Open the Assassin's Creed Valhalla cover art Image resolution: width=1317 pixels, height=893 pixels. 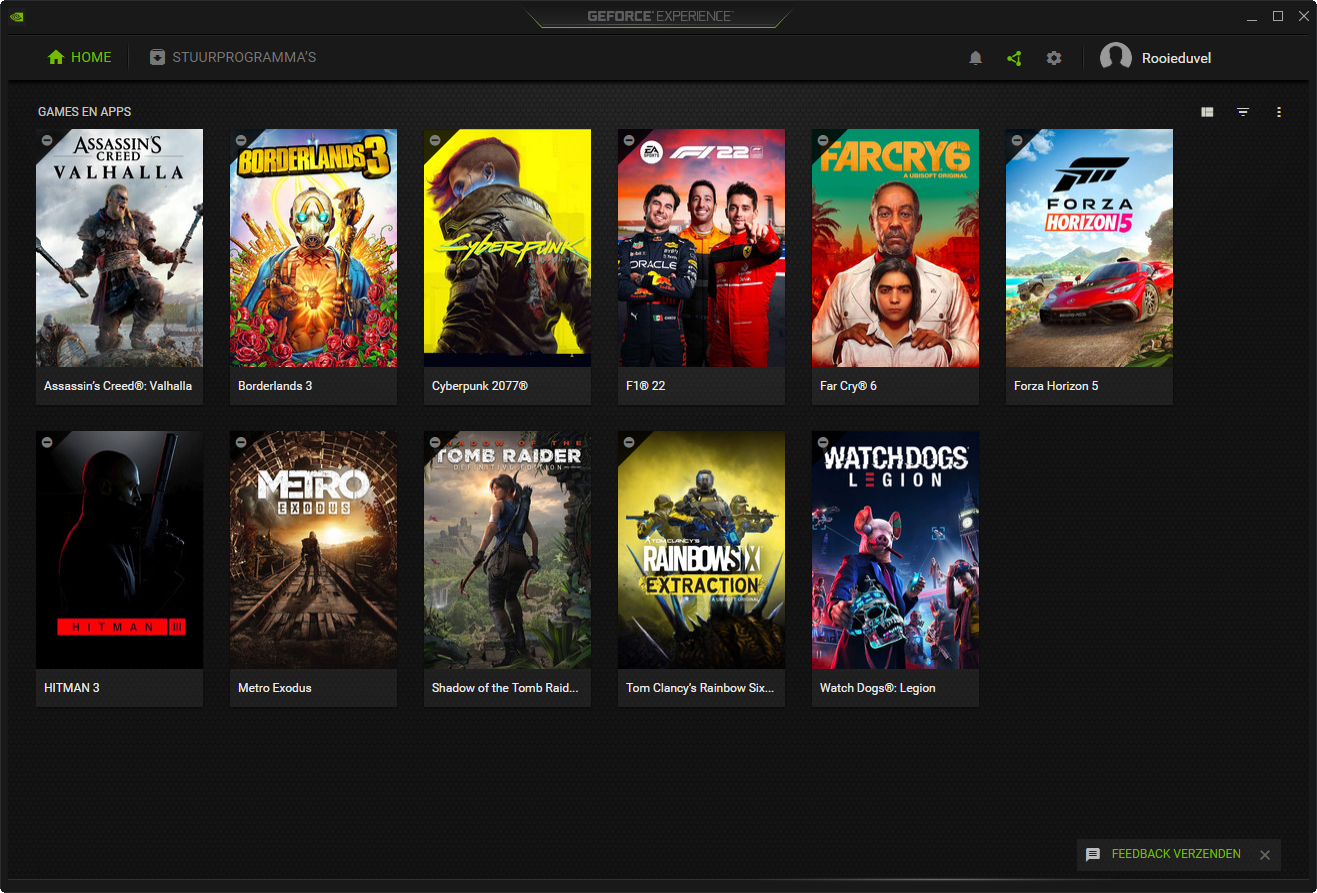click(x=119, y=248)
